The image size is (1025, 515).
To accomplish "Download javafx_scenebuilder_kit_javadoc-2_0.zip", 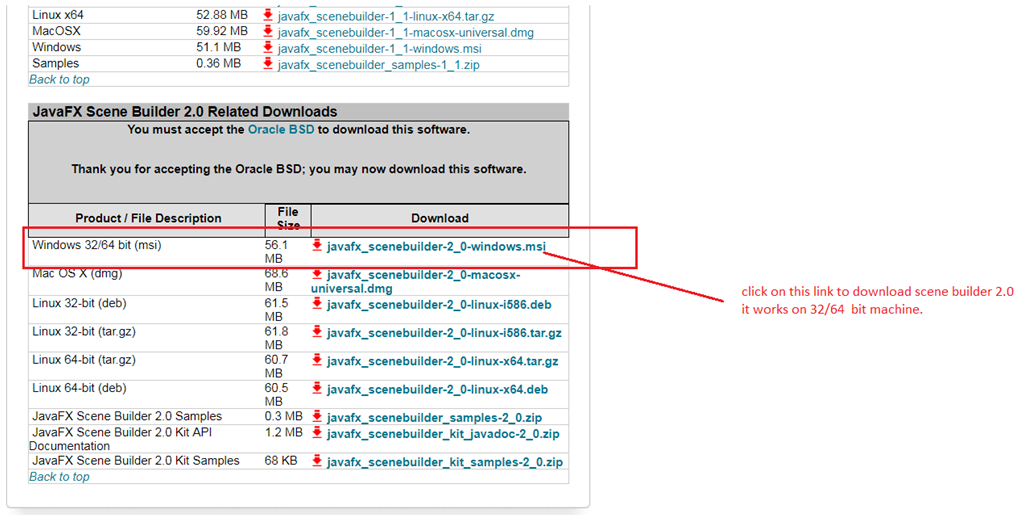I will [x=443, y=434].
